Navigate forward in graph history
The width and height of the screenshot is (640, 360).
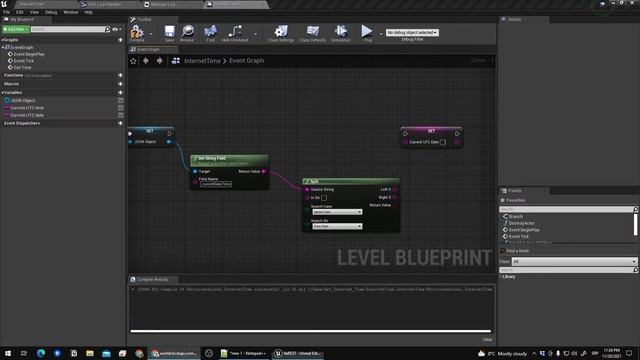(x=160, y=61)
